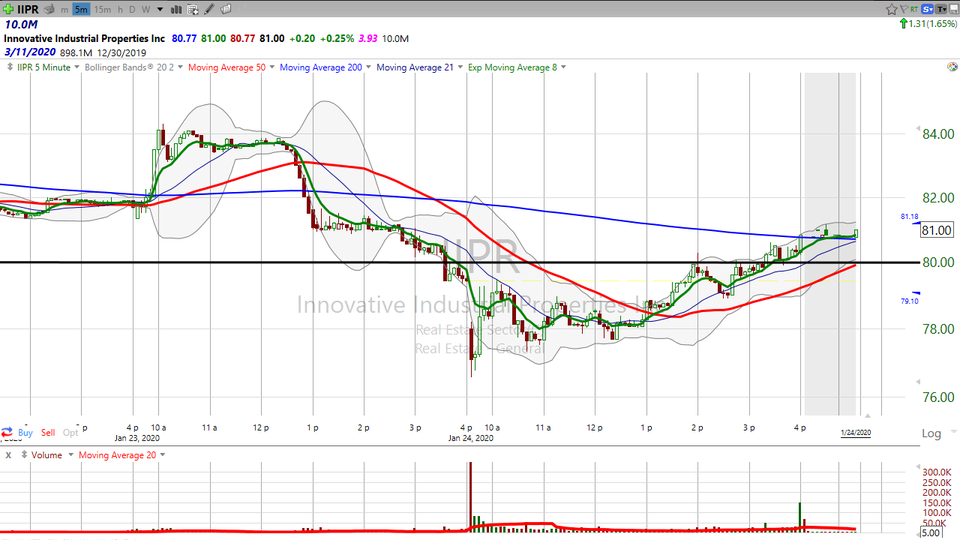Click the 1/24/2020 date label on axis
The width and height of the screenshot is (960, 540).
pyautogui.click(x=855, y=432)
